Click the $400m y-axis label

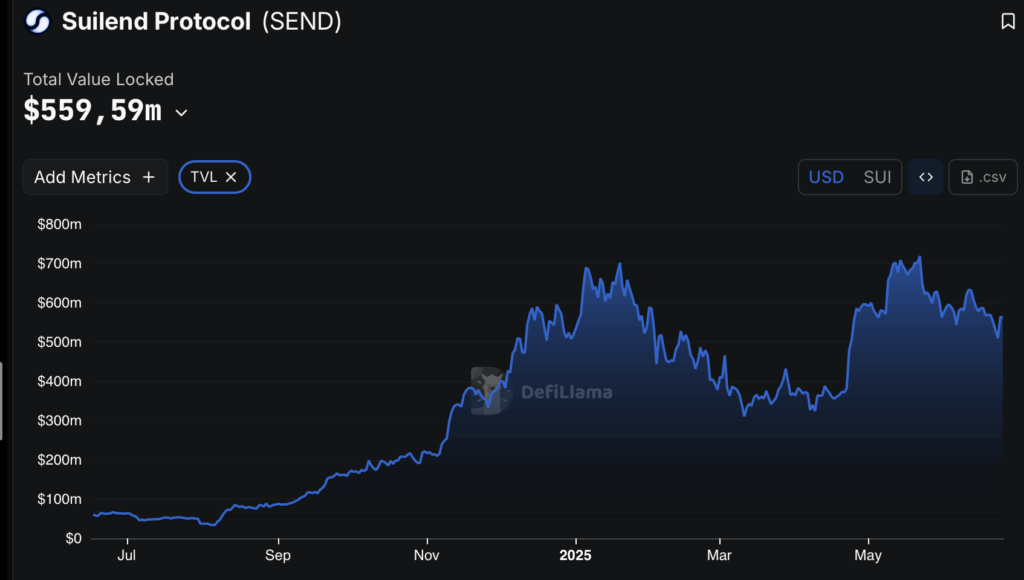click(x=59, y=381)
